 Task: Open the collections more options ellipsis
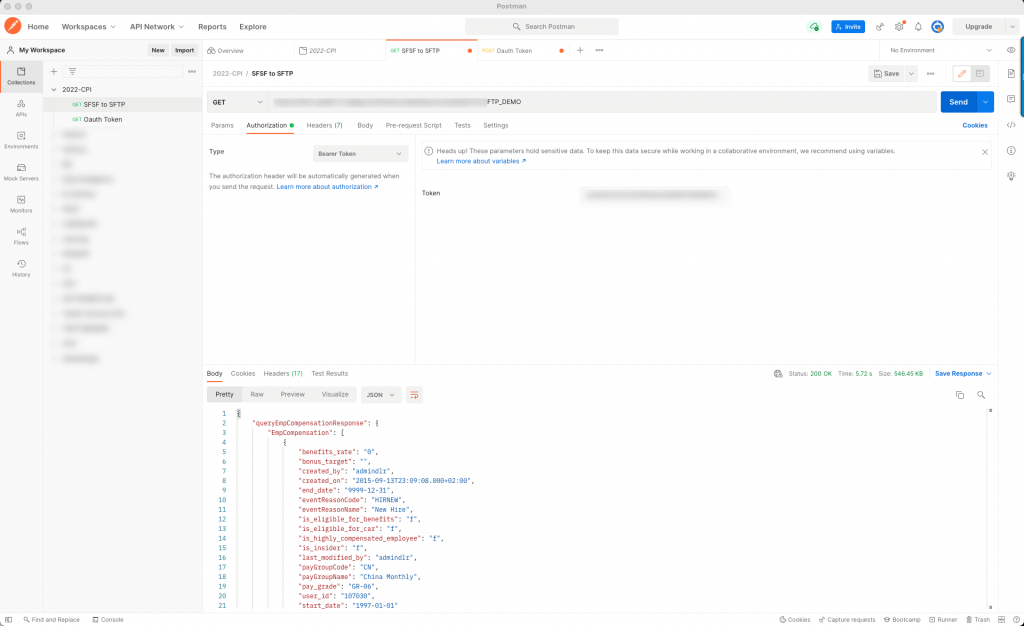[192, 71]
